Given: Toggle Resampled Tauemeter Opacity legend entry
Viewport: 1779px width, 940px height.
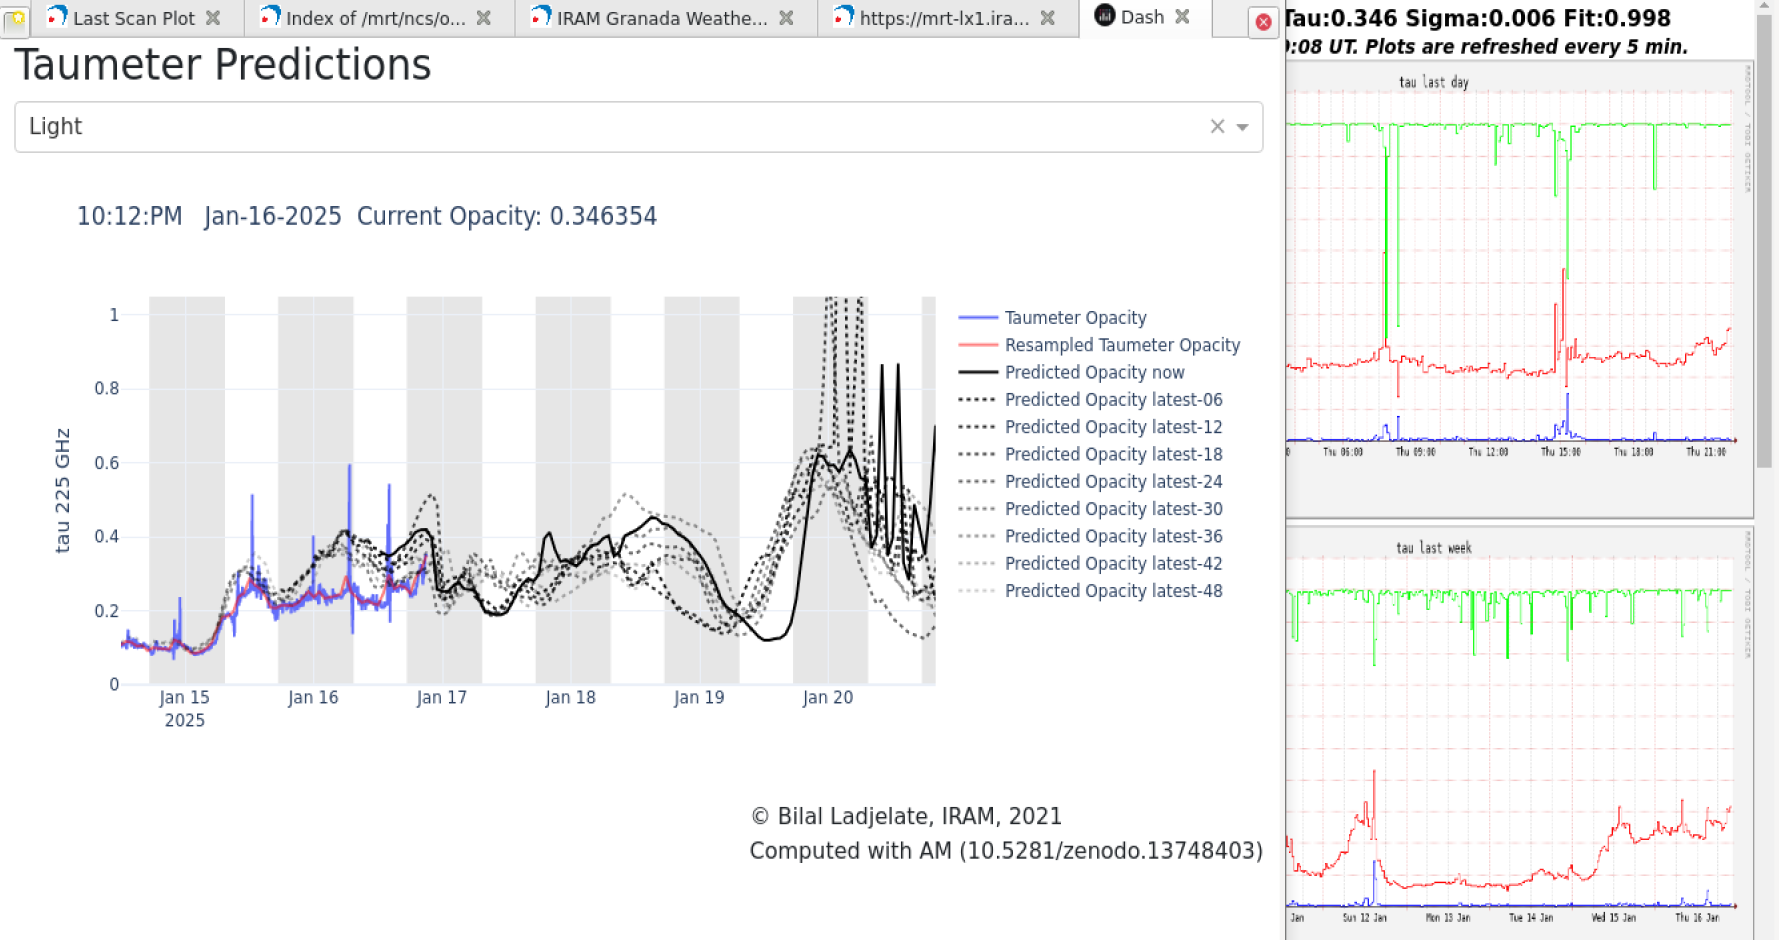Looking at the screenshot, I should (x=1121, y=345).
